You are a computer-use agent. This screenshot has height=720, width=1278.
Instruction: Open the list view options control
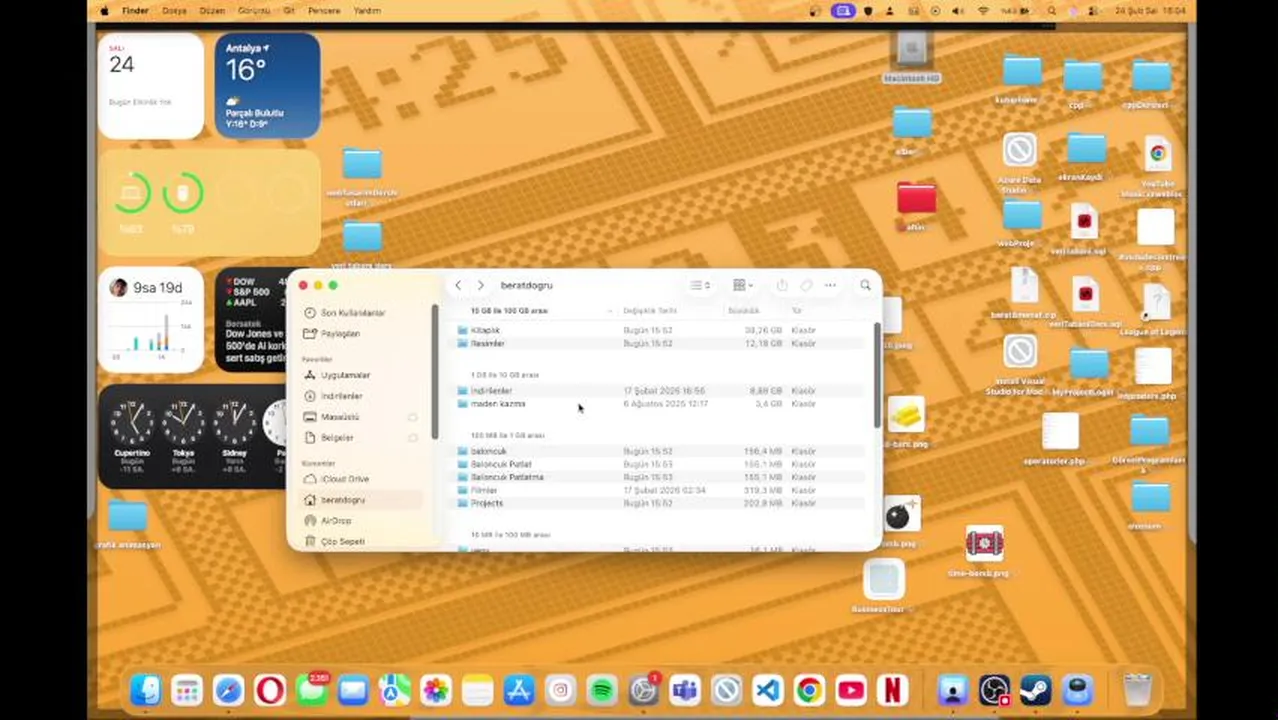click(x=700, y=285)
